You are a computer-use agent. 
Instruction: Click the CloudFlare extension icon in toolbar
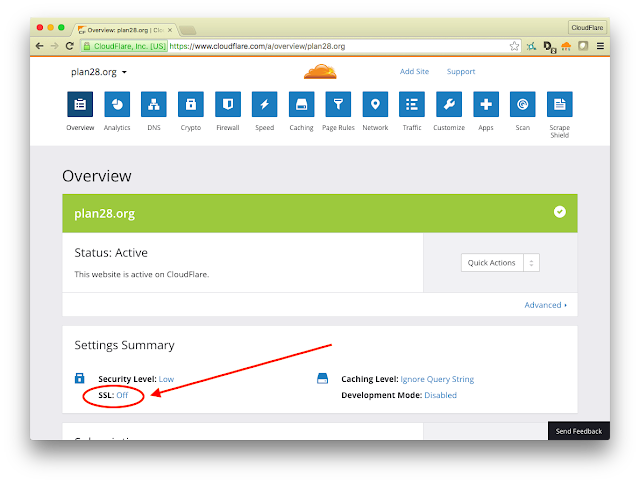(566, 46)
